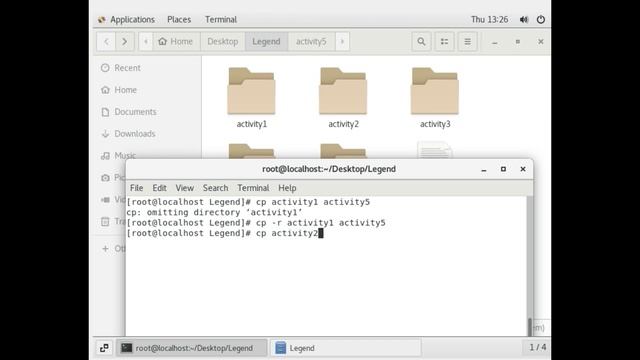The image size is (640, 360).
Task: Open the terminal Help menu
Action: click(x=287, y=188)
